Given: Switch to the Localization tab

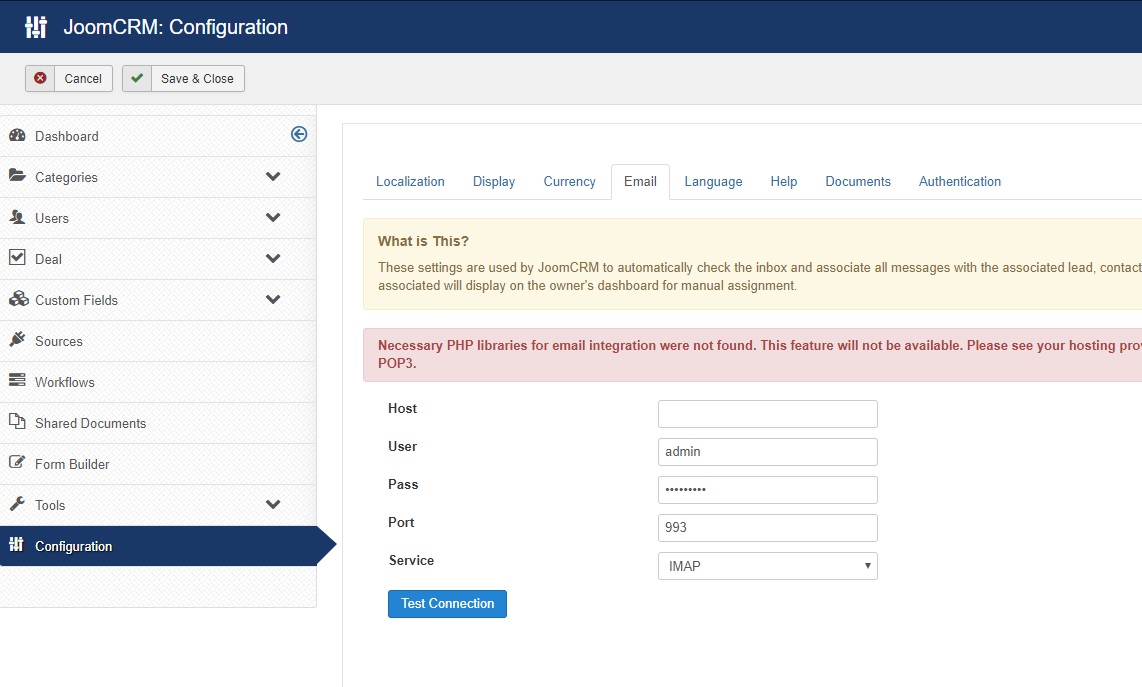Looking at the screenshot, I should click(x=410, y=181).
